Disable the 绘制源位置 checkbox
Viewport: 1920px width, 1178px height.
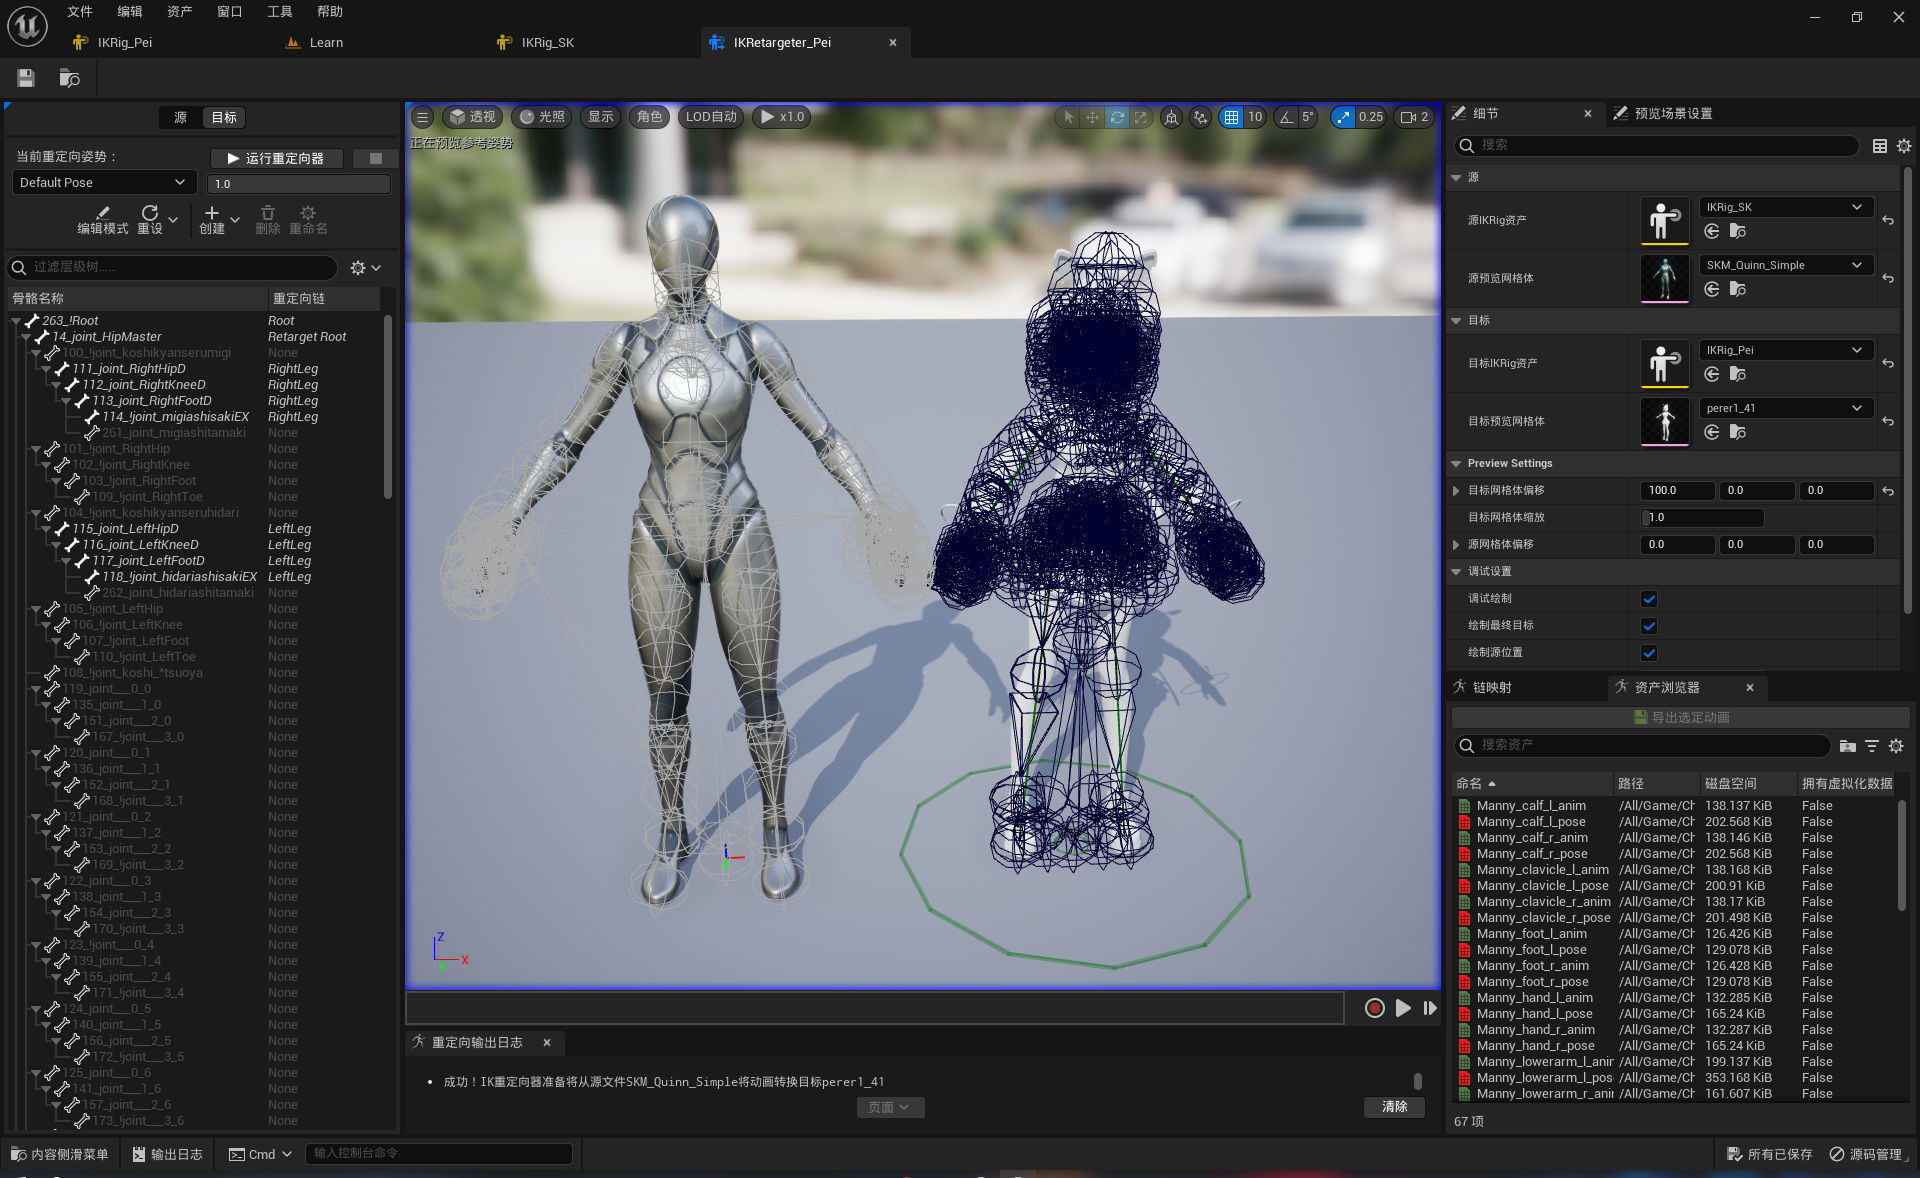(1649, 653)
